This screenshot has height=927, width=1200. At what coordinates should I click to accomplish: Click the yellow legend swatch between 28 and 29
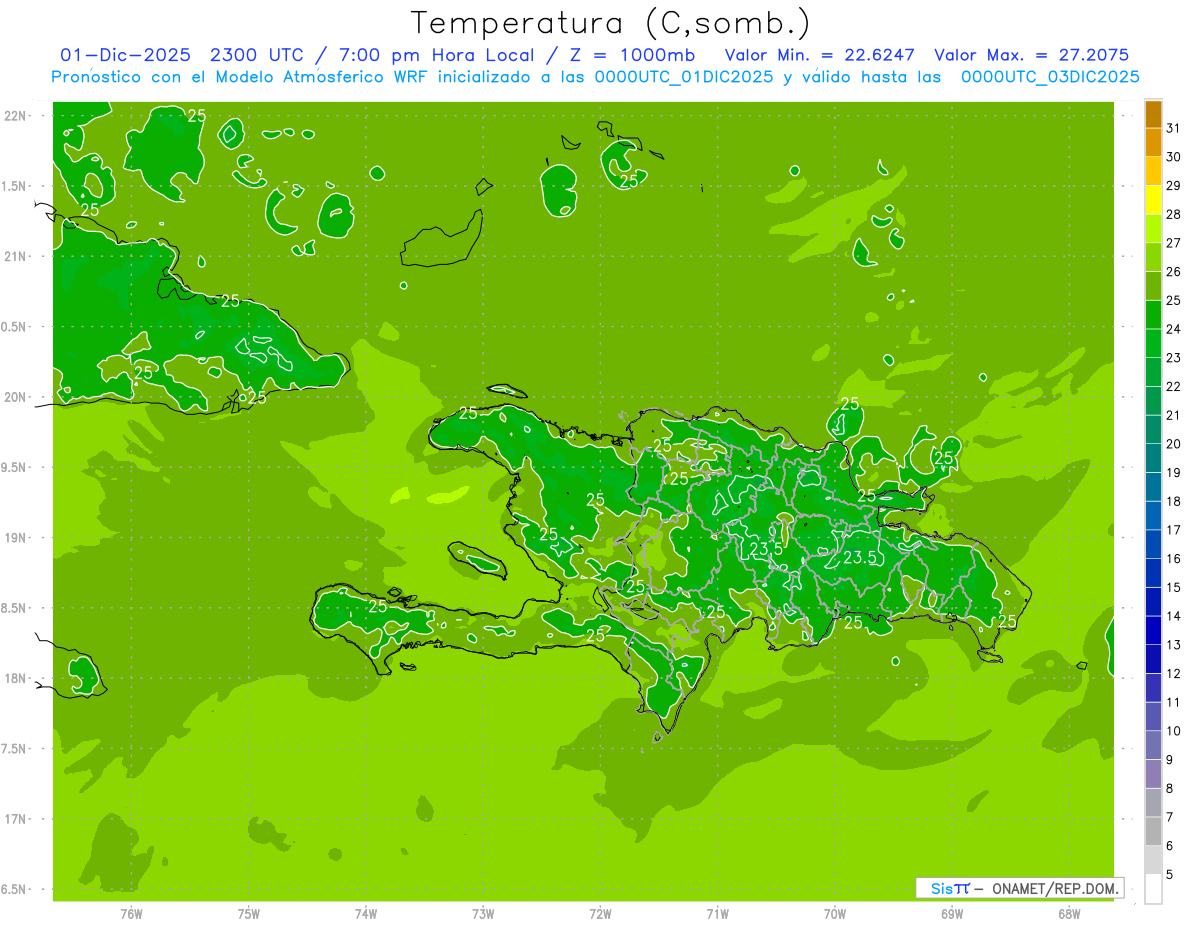[x=1153, y=201]
